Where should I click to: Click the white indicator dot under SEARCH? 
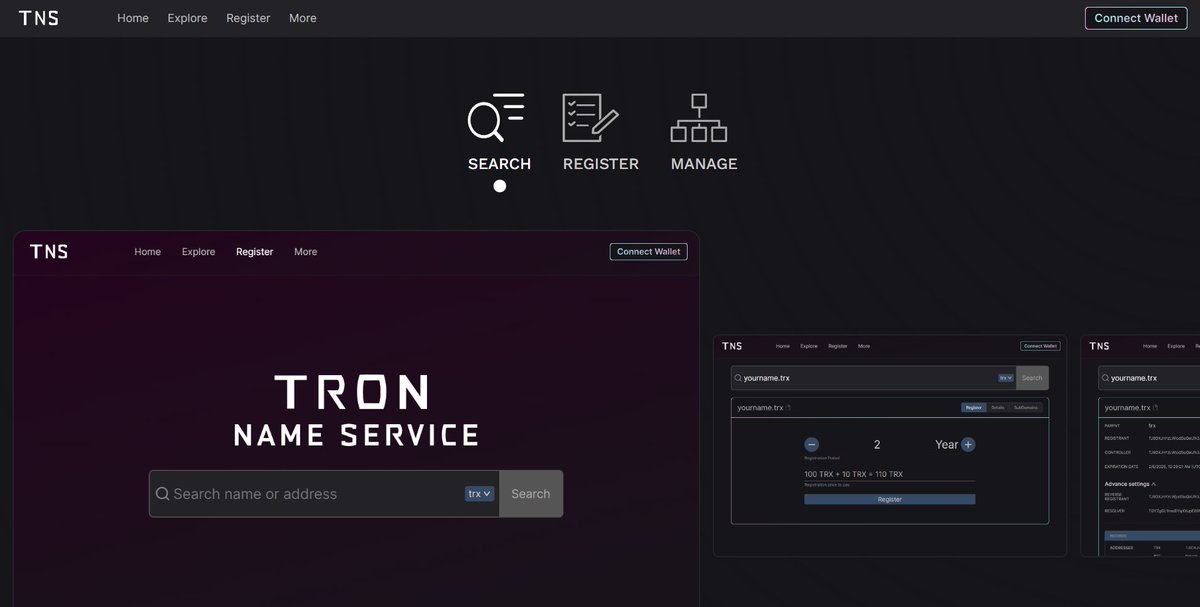click(500, 186)
